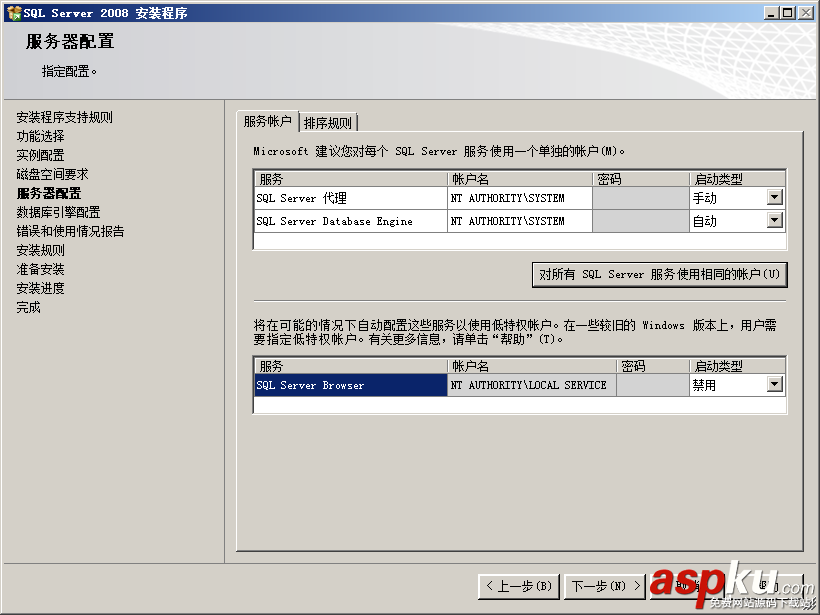
Task: Switch to the 服务帐户 tab
Action: [268, 121]
